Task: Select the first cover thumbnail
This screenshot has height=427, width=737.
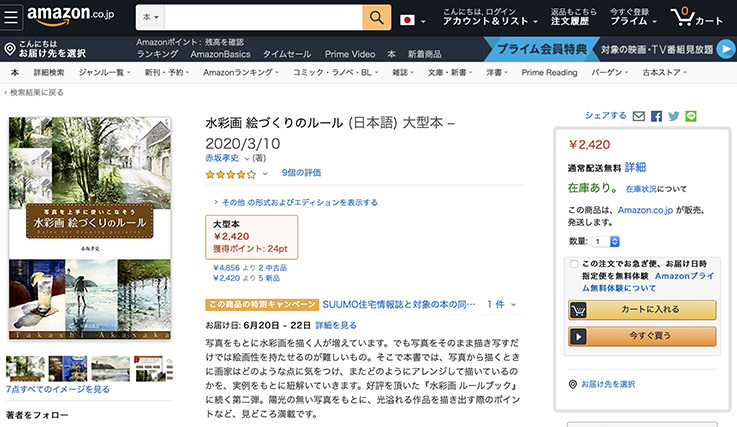Action: (x=25, y=368)
